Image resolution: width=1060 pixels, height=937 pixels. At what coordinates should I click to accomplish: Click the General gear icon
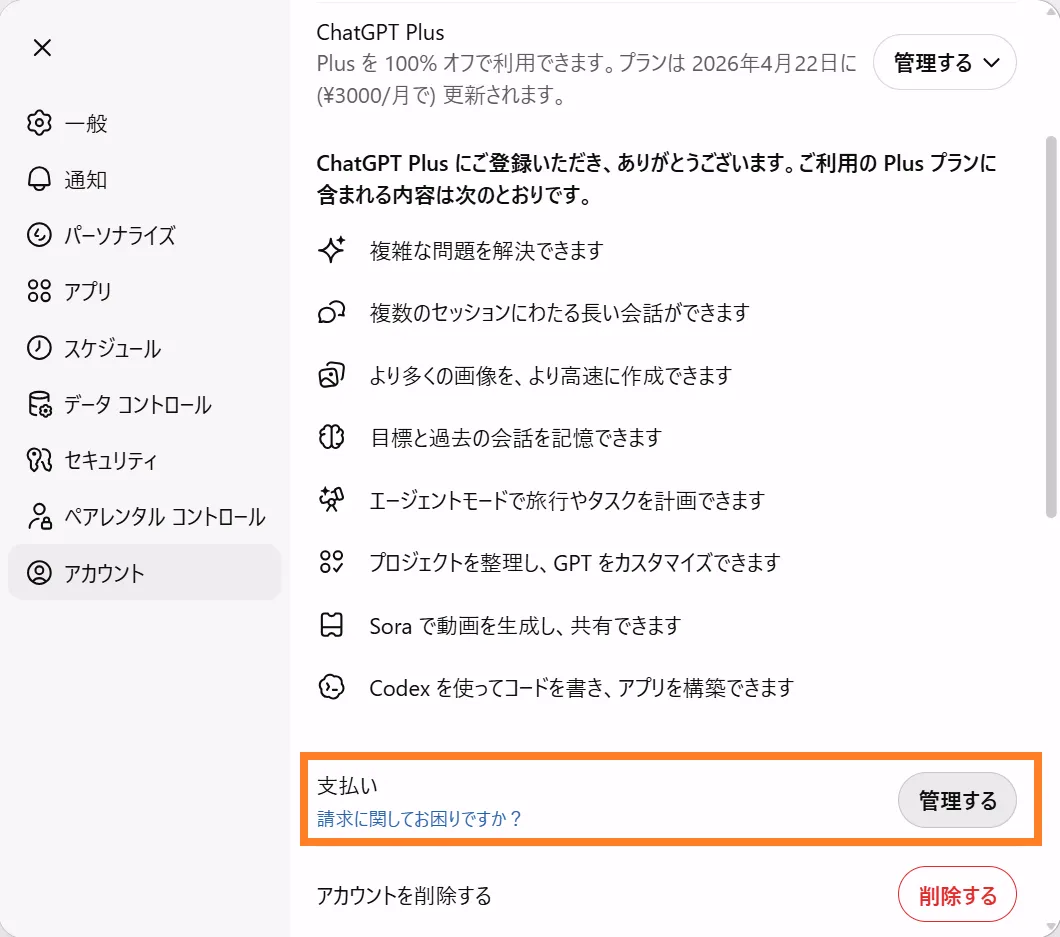tap(39, 124)
